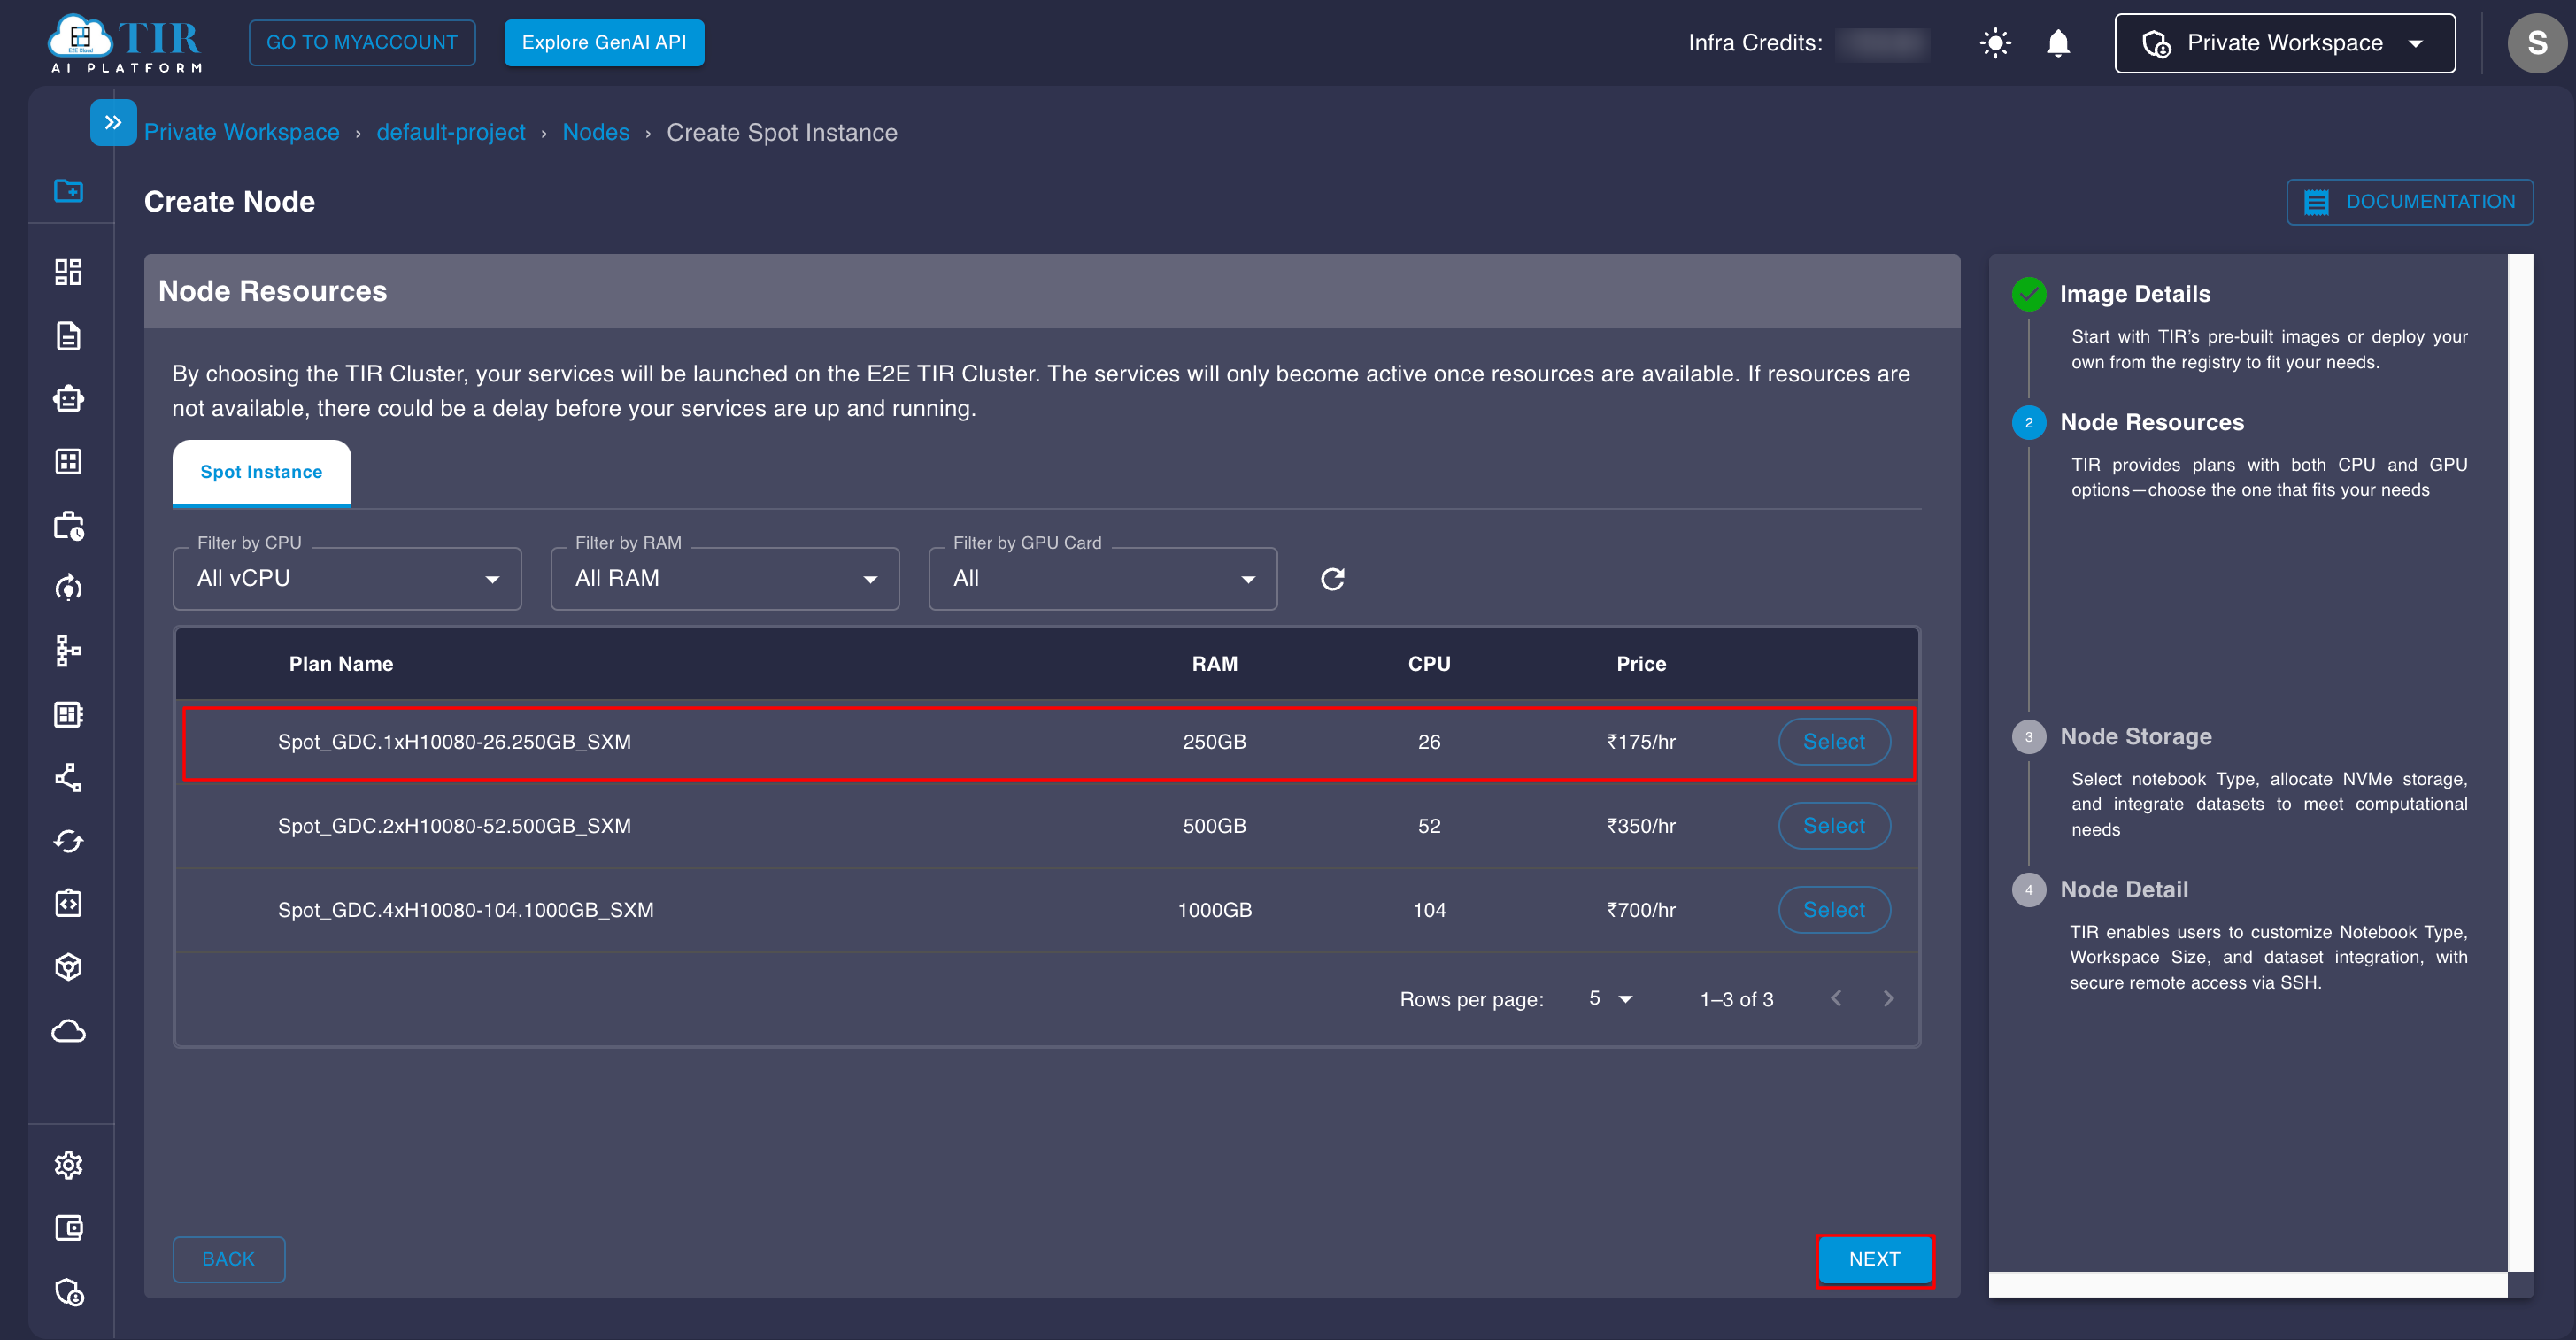Click the cloud sidebar icon
This screenshot has width=2576, height=1340.
click(x=68, y=1031)
